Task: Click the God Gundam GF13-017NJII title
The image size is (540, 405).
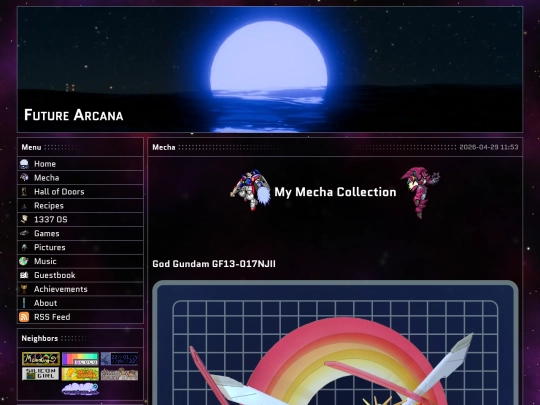Action: coord(214,264)
